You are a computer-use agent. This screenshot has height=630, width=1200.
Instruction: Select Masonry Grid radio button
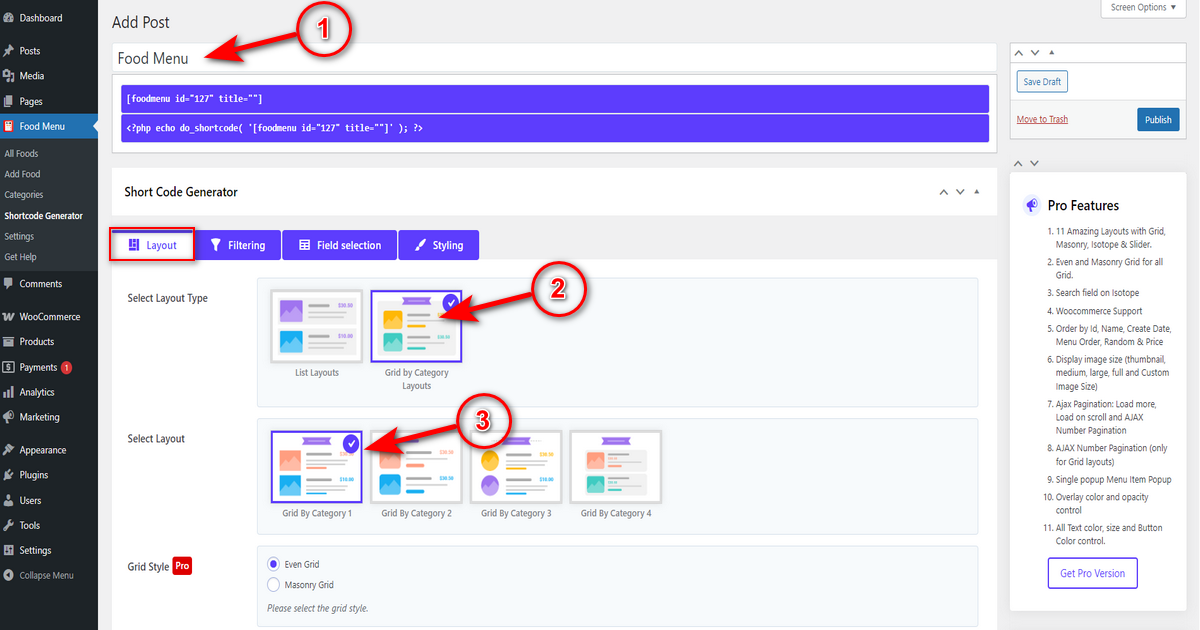[273, 584]
